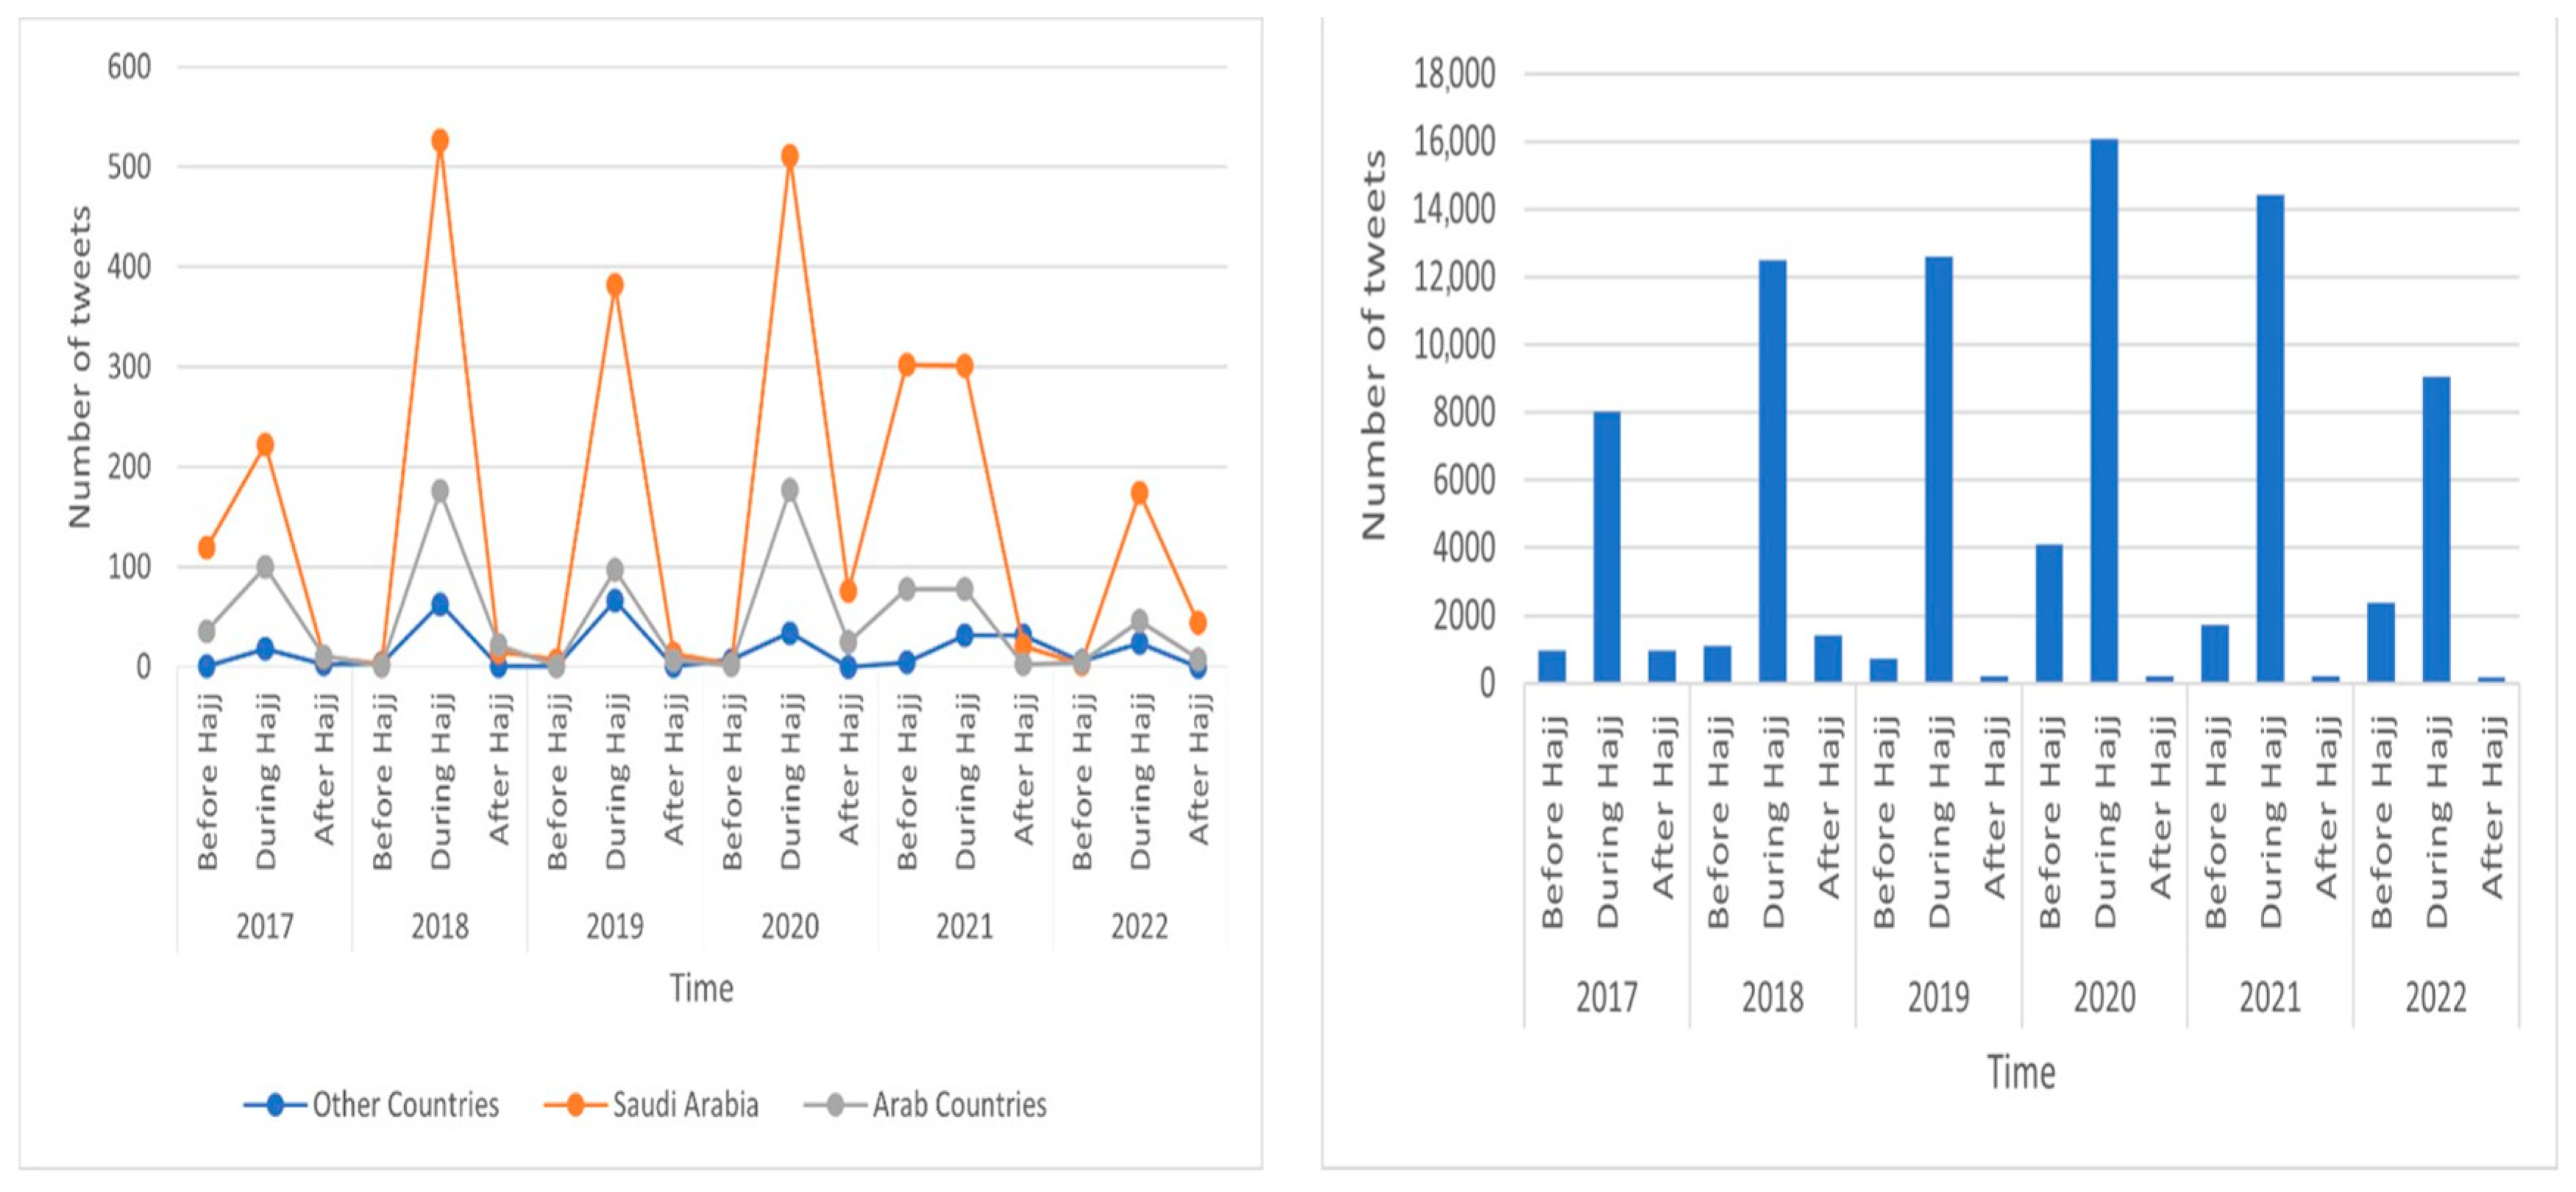The height and width of the screenshot is (1192, 2576).
Task: Select the Before Hajj 2020 bar
Action: [2049, 613]
